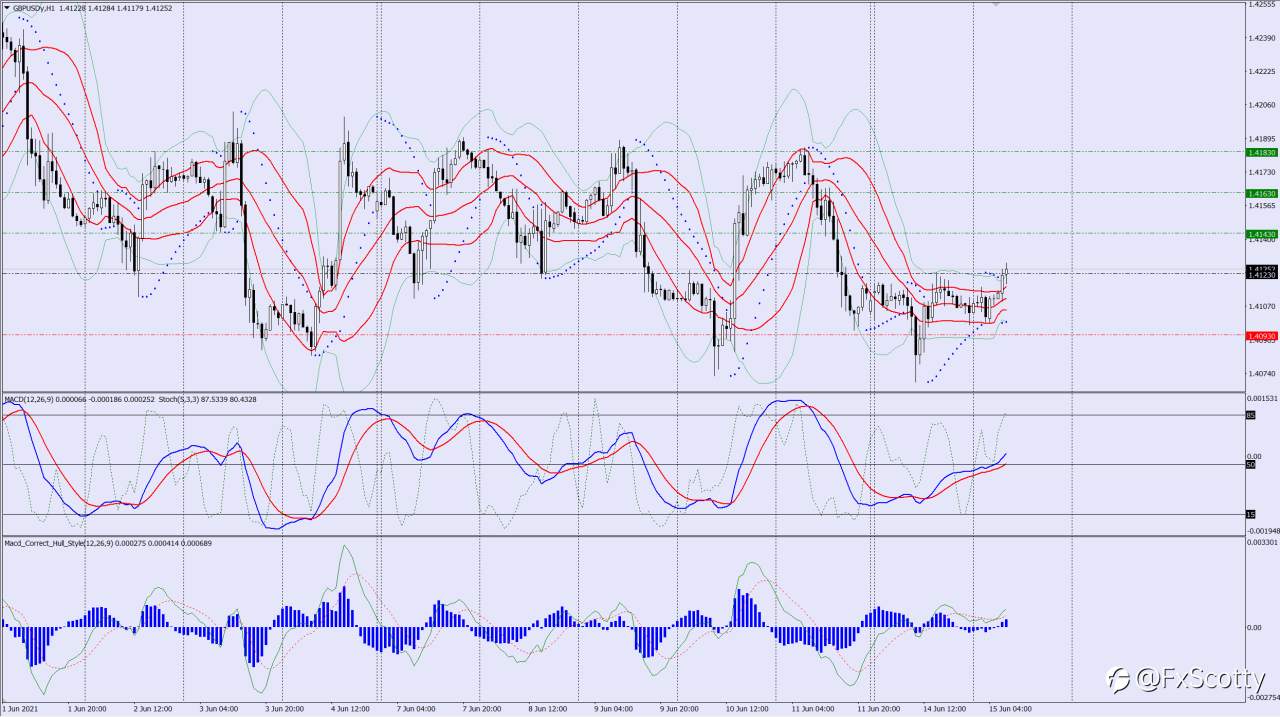This screenshot has height=717, width=1280.
Task: Click the 1.42225 price scale value
Action: pyautogui.click(x=1262, y=72)
